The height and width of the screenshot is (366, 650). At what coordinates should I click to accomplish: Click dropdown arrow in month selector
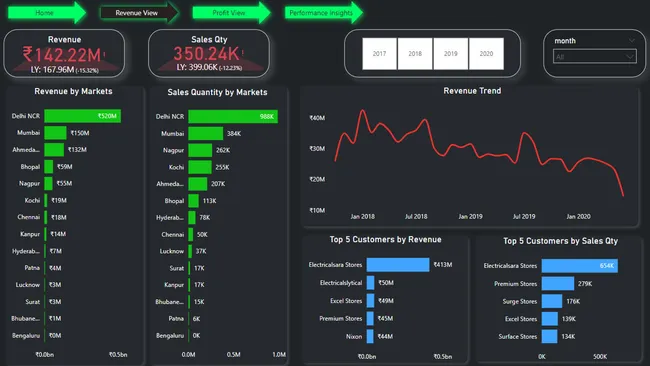pyautogui.click(x=630, y=56)
